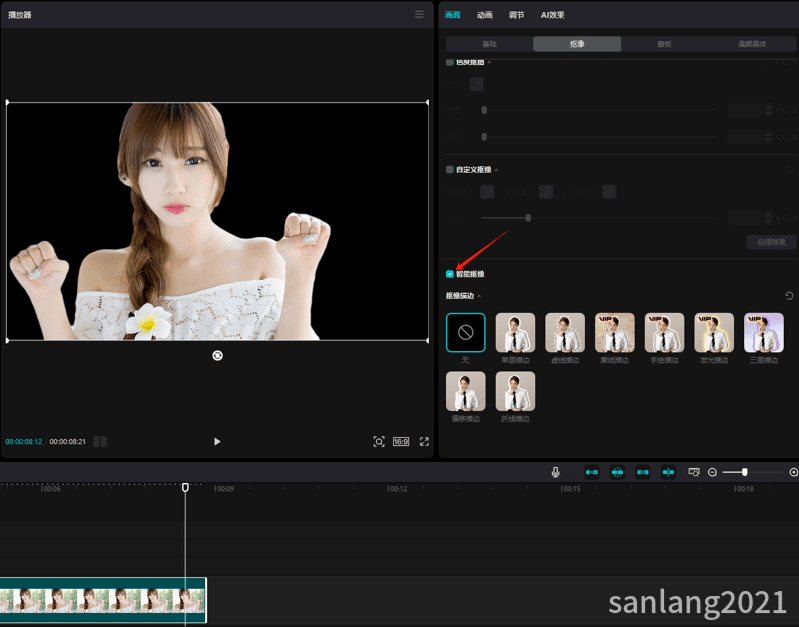Toggle clip linkage on timeline

click(643, 472)
